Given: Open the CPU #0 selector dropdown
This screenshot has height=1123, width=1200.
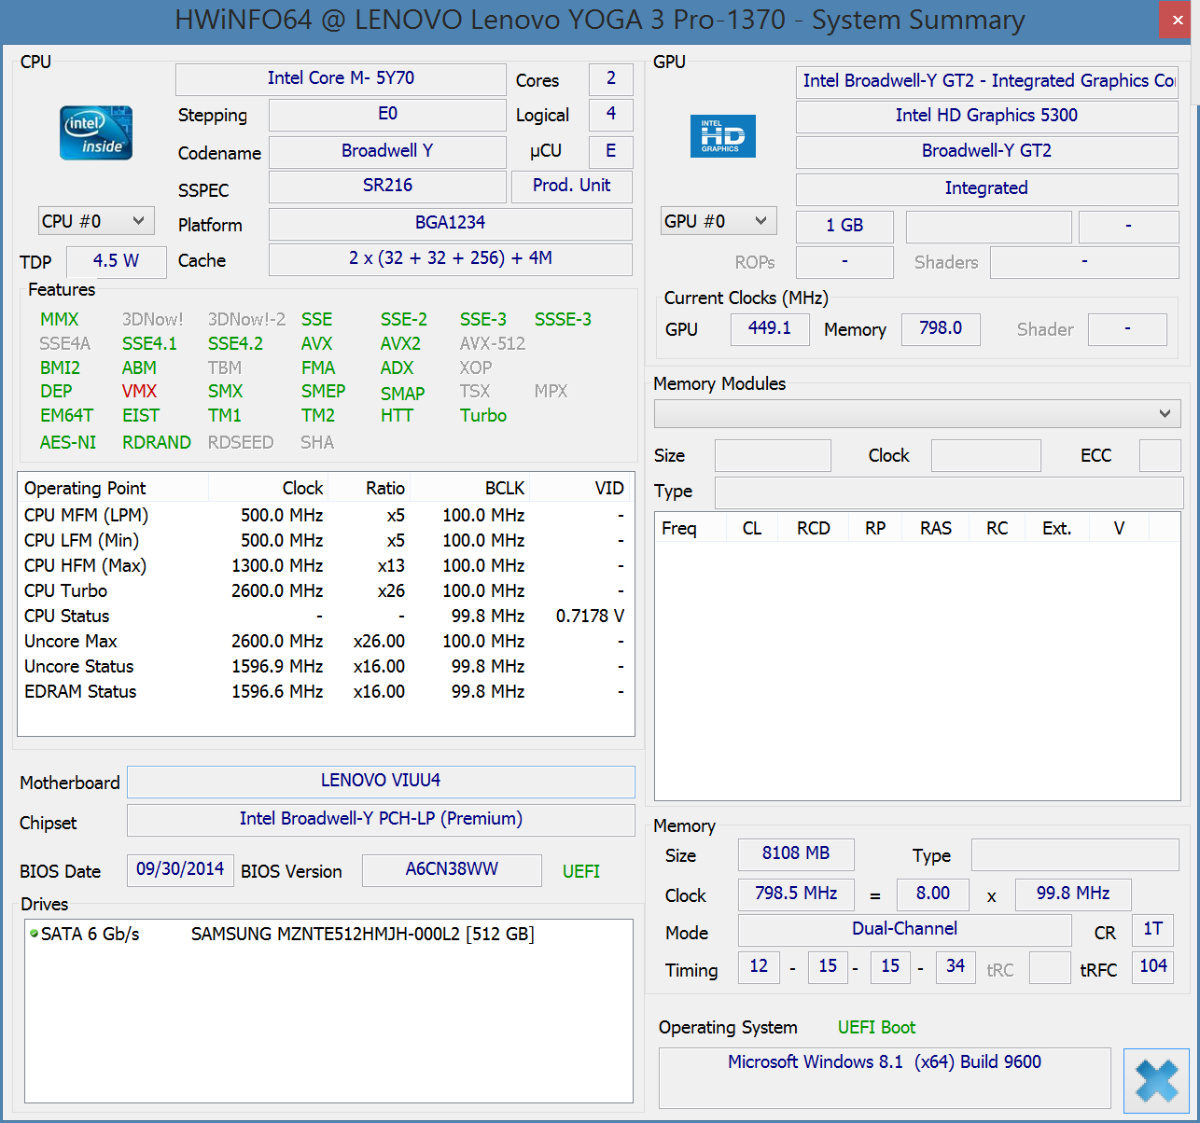Looking at the screenshot, I should (x=95, y=221).
